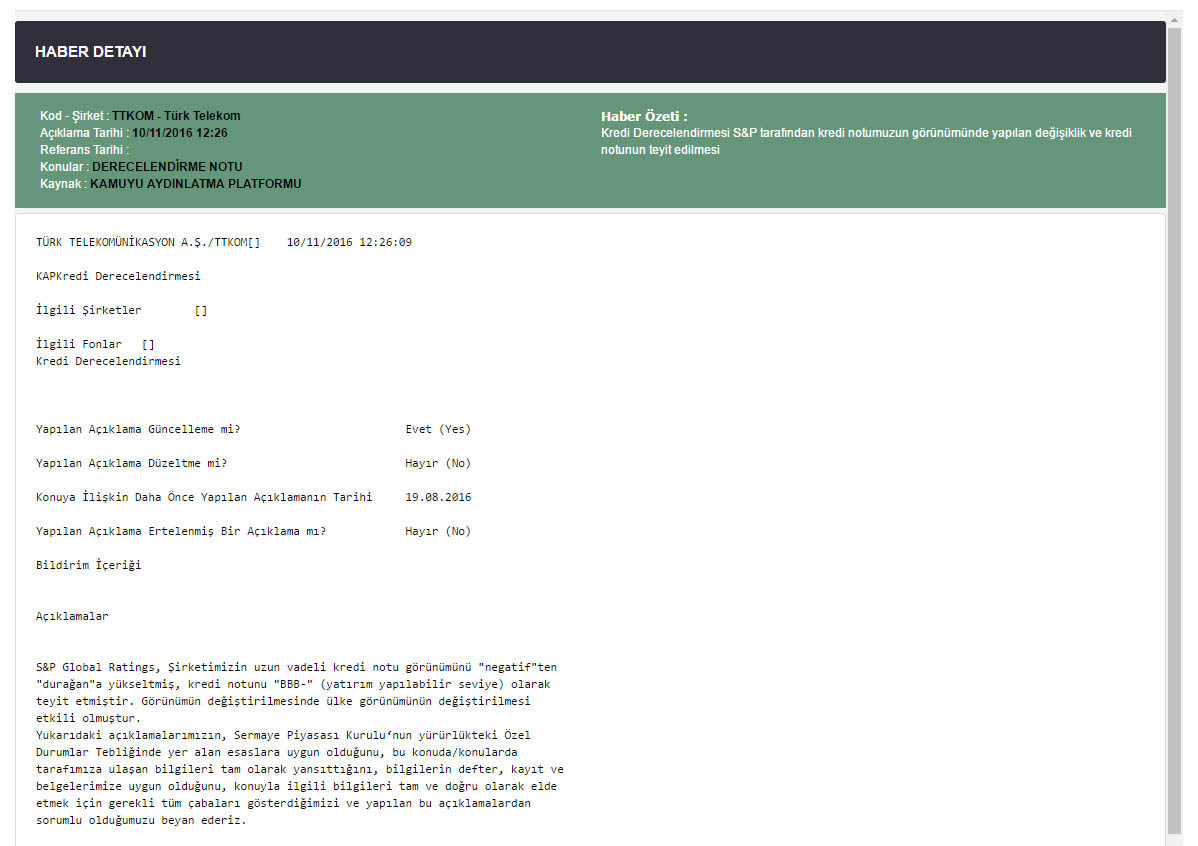Click the Yapılan Açıklama Düzeltme mi? question
The width and height of the screenshot is (1198, 846).
(x=131, y=463)
